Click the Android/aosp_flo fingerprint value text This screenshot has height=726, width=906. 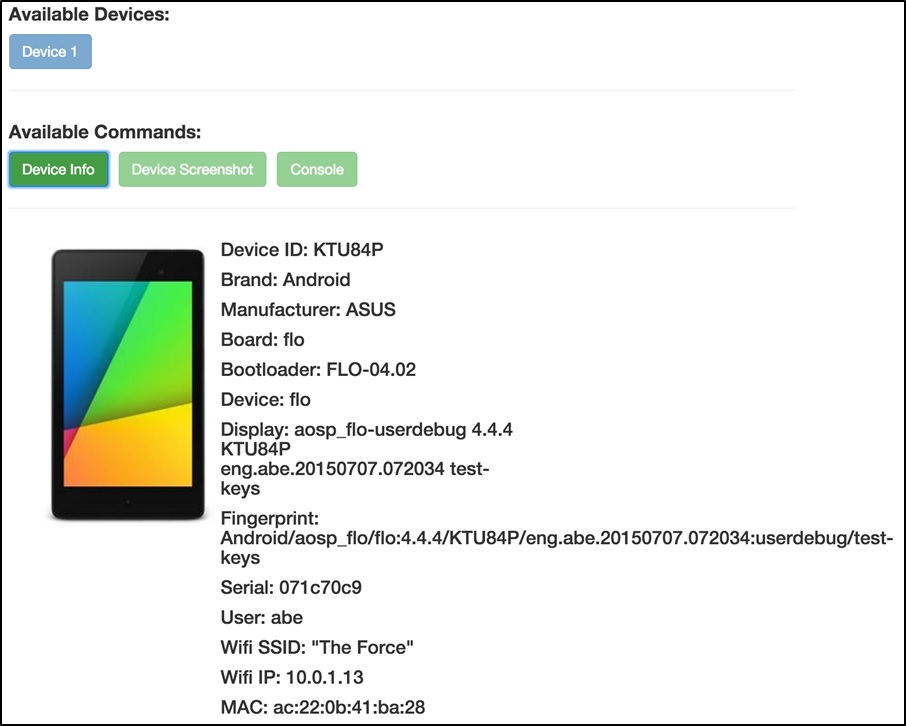pos(557,548)
